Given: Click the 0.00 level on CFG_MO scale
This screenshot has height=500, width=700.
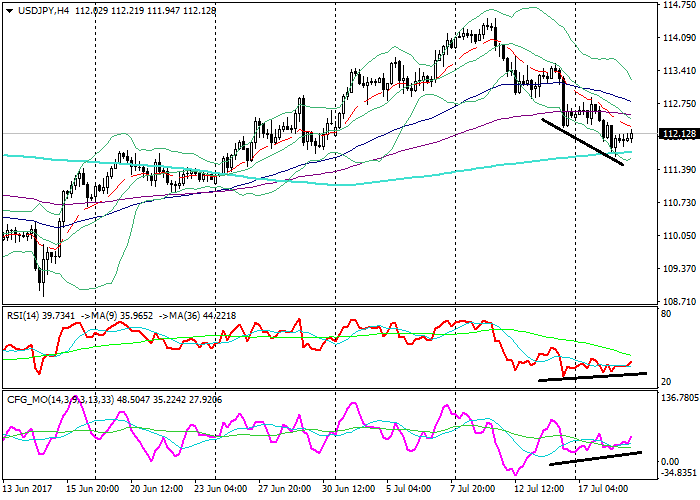Looking at the screenshot, I should [670, 462].
